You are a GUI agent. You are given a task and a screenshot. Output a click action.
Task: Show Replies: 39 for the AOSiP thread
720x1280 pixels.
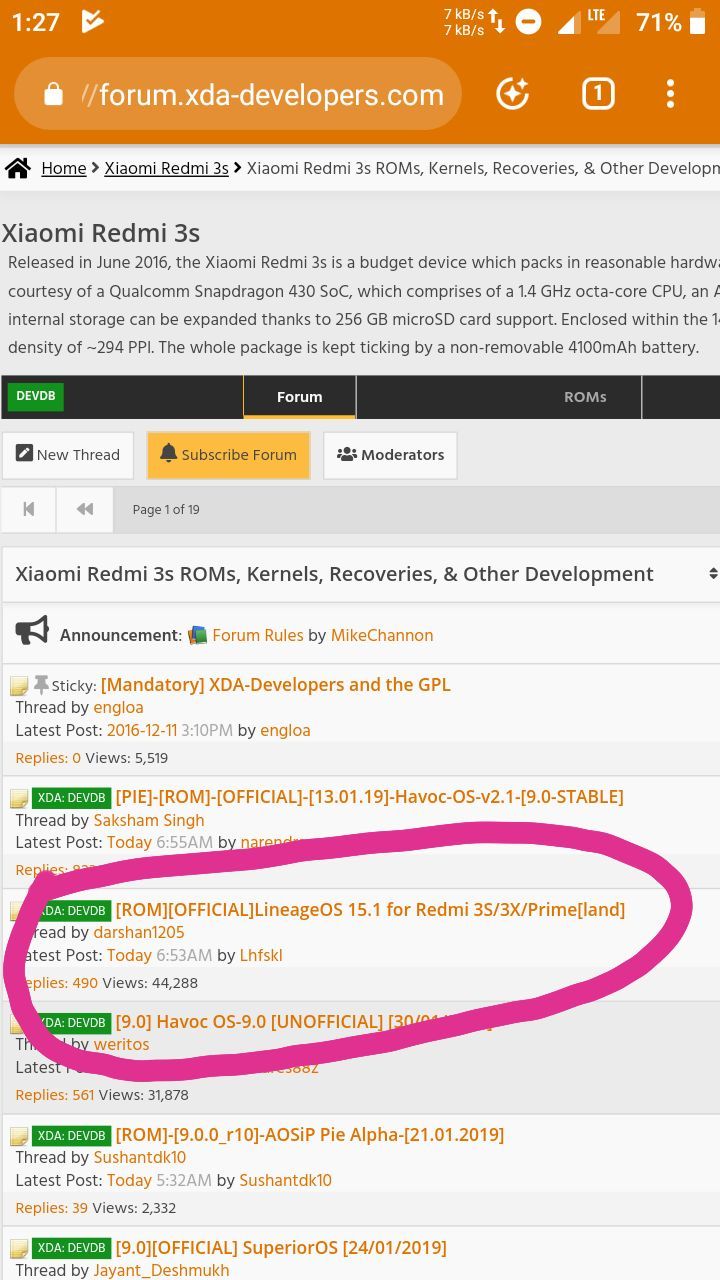point(51,1208)
